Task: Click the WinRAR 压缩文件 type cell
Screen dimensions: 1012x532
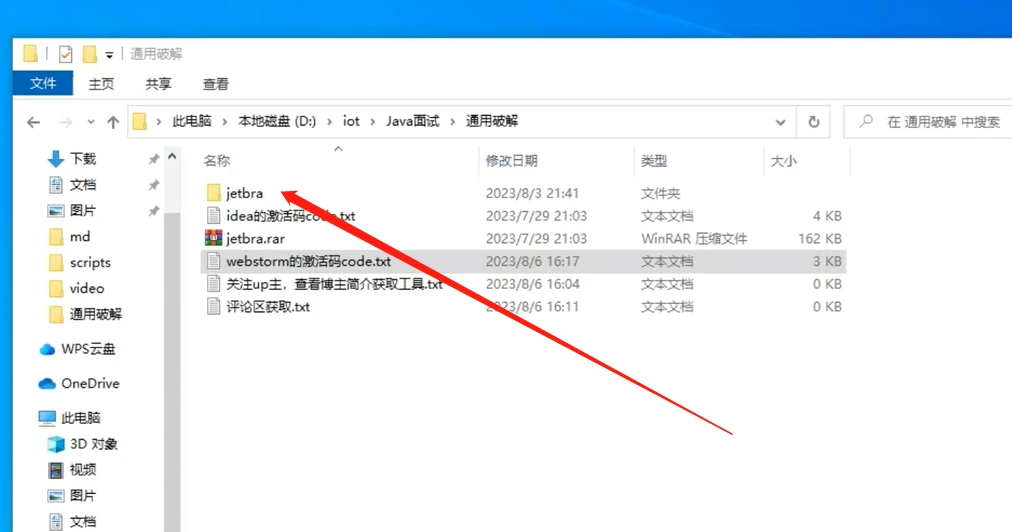Action: tap(694, 239)
